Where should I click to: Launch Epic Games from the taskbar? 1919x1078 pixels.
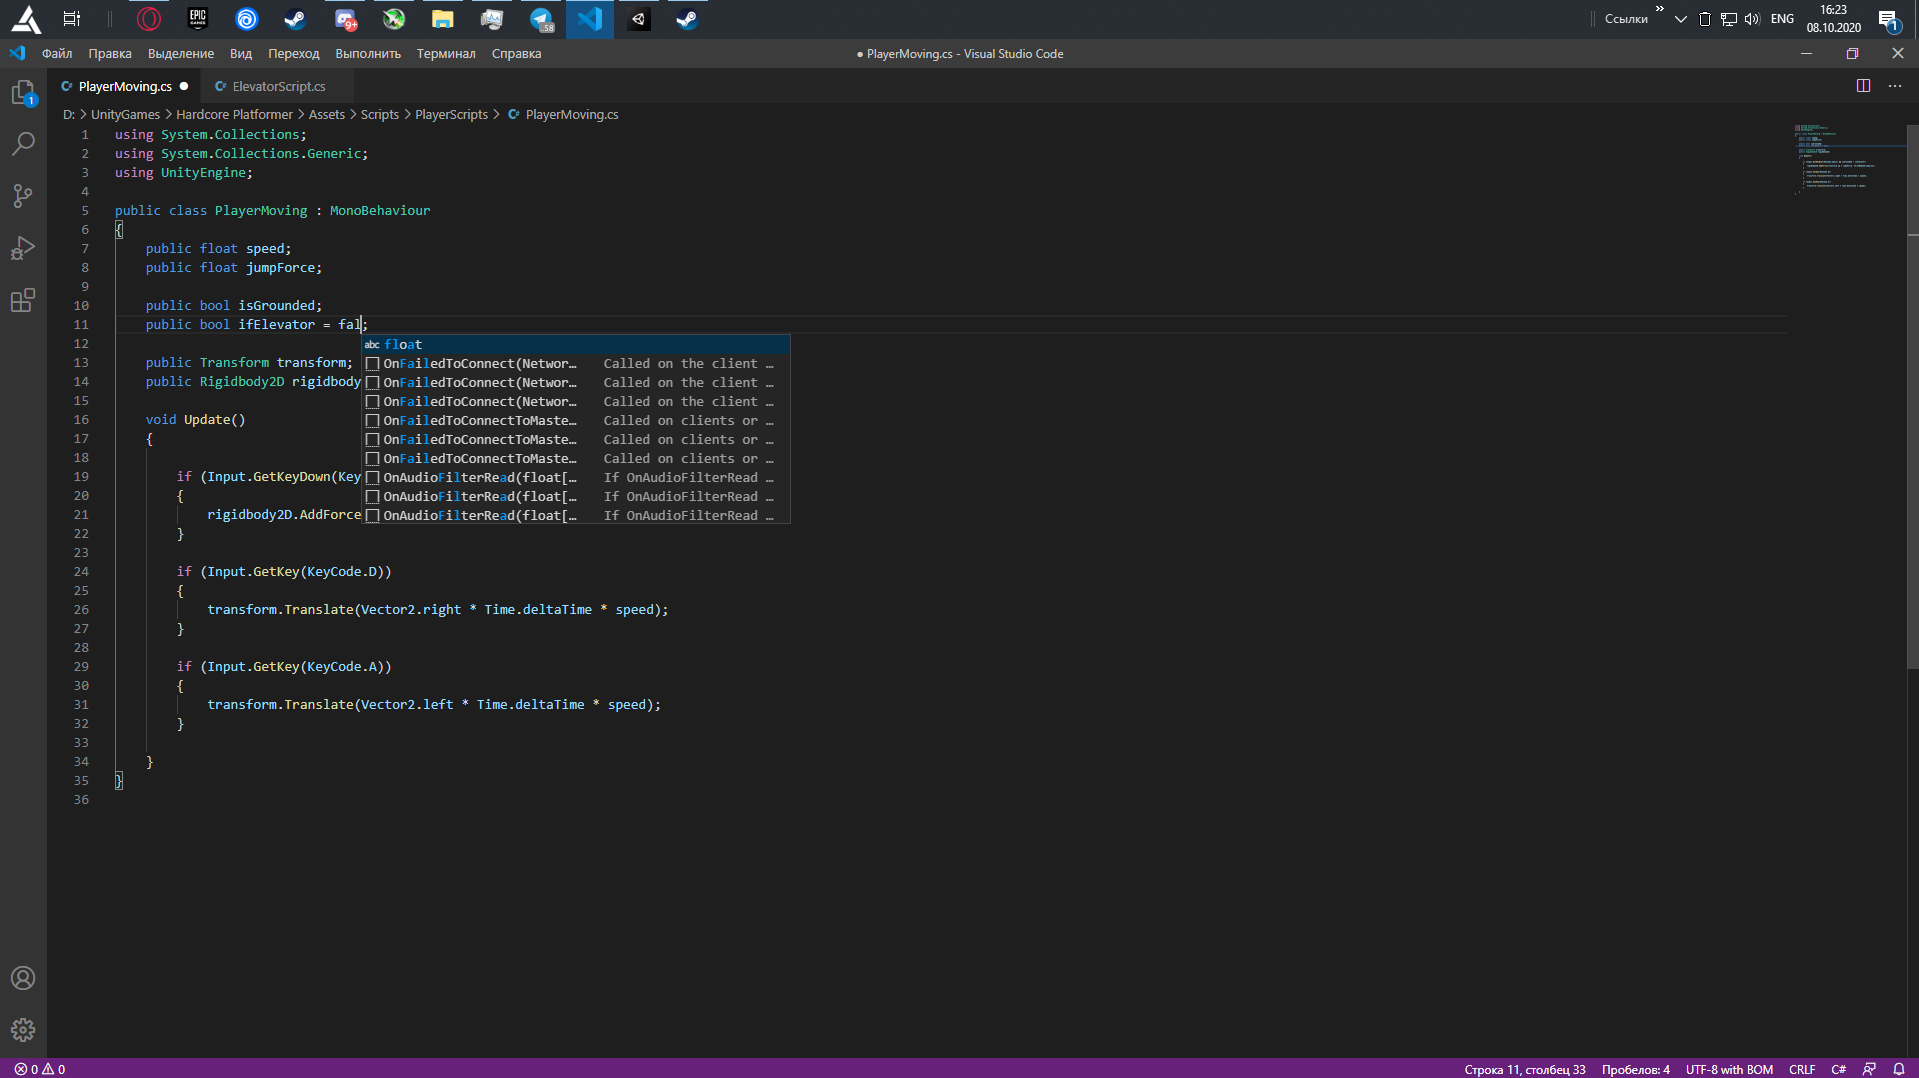(197, 19)
